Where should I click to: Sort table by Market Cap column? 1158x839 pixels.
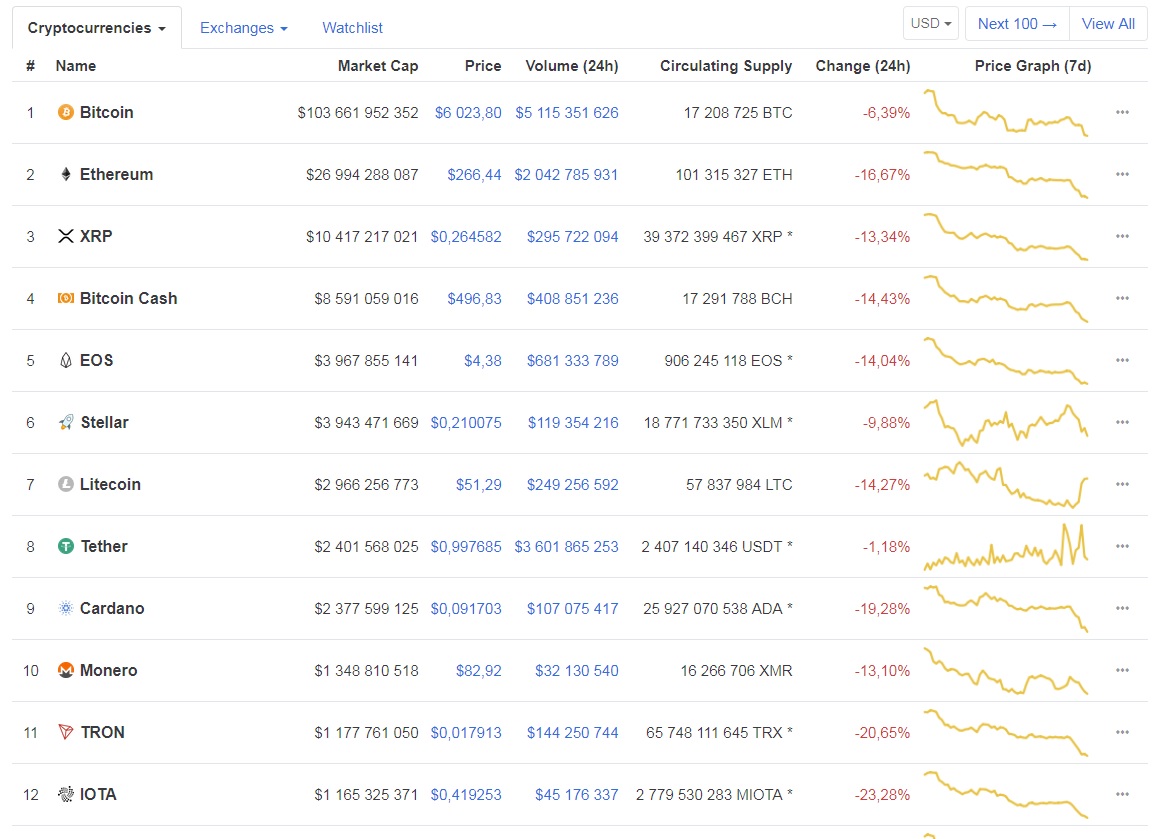click(x=377, y=66)
